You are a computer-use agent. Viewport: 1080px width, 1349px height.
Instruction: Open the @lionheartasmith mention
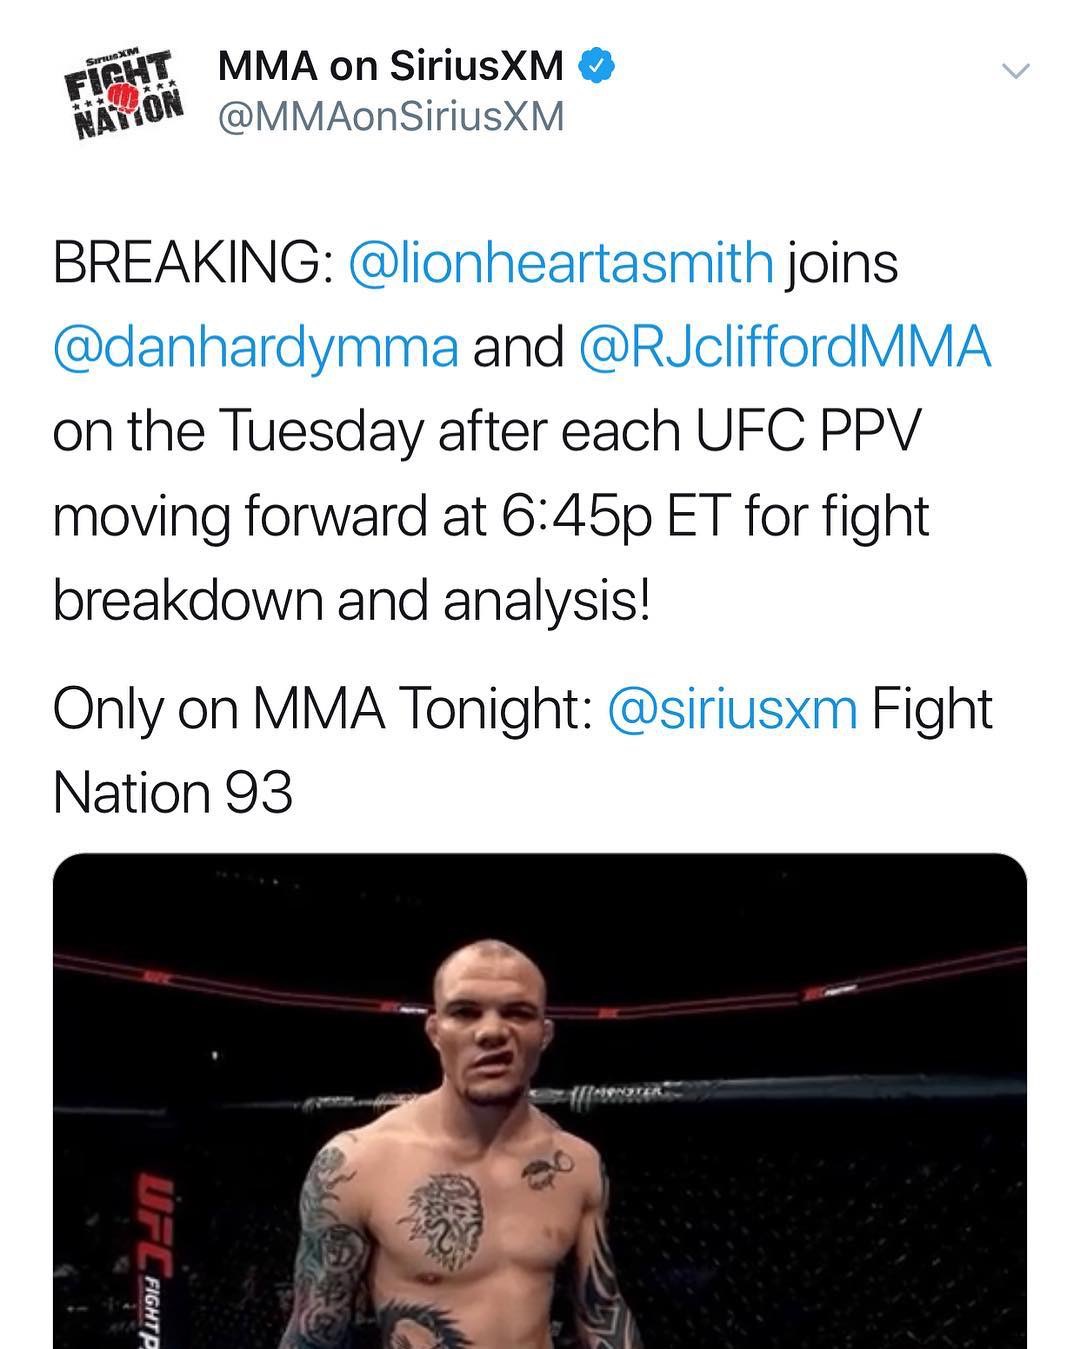[561, 264]
